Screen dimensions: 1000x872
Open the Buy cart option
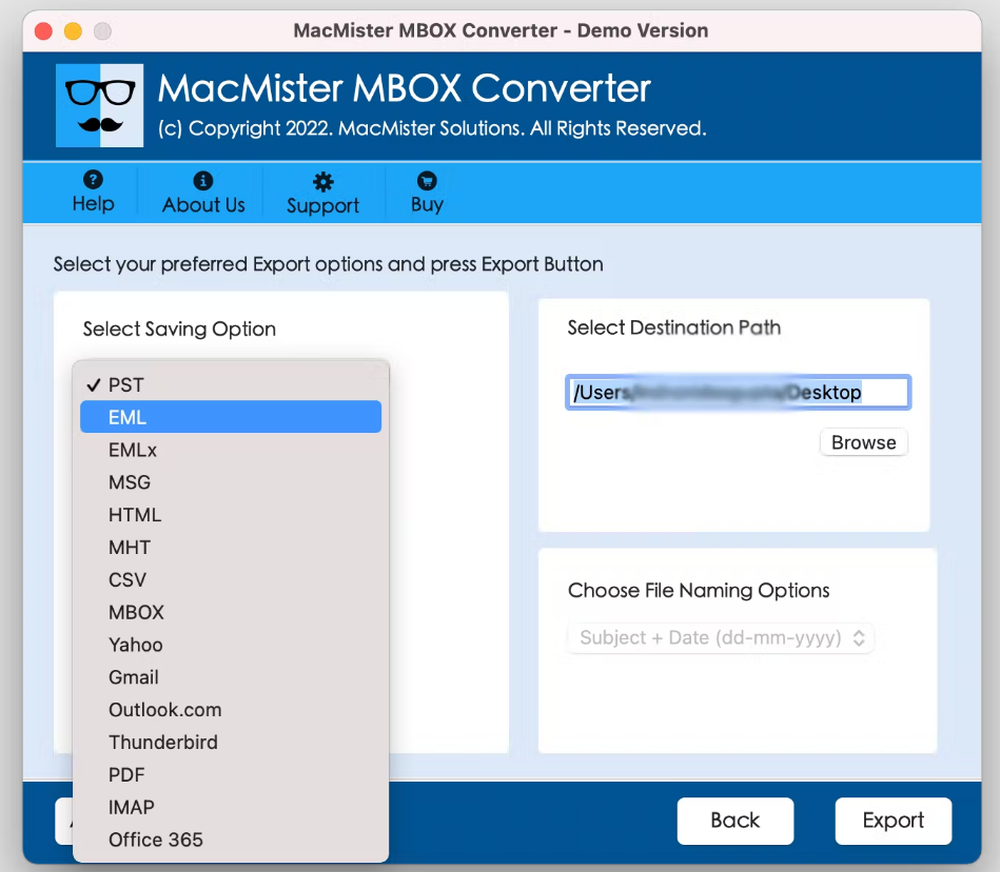[427, 192]
